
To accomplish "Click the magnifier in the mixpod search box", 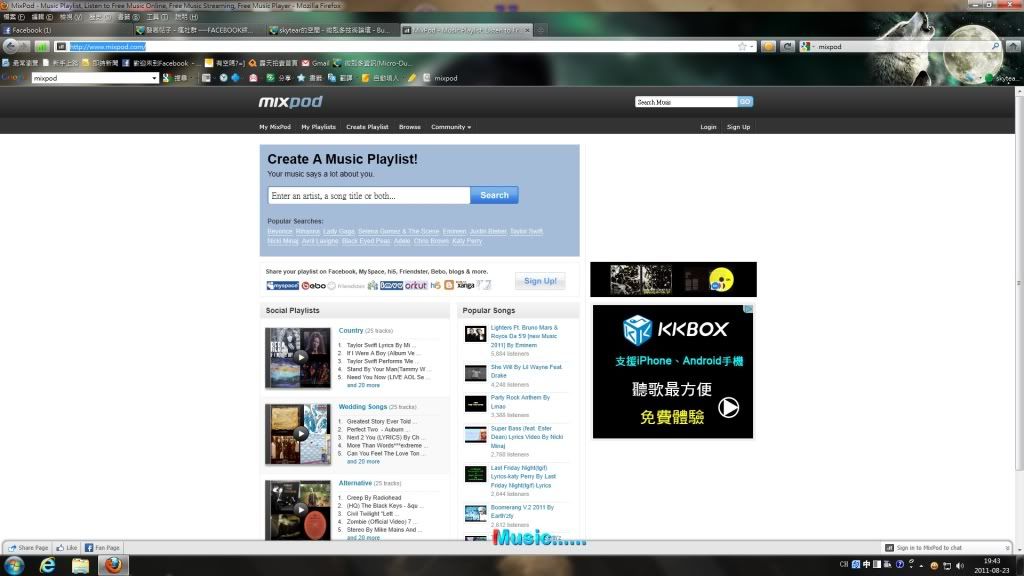I will (995, 46).
